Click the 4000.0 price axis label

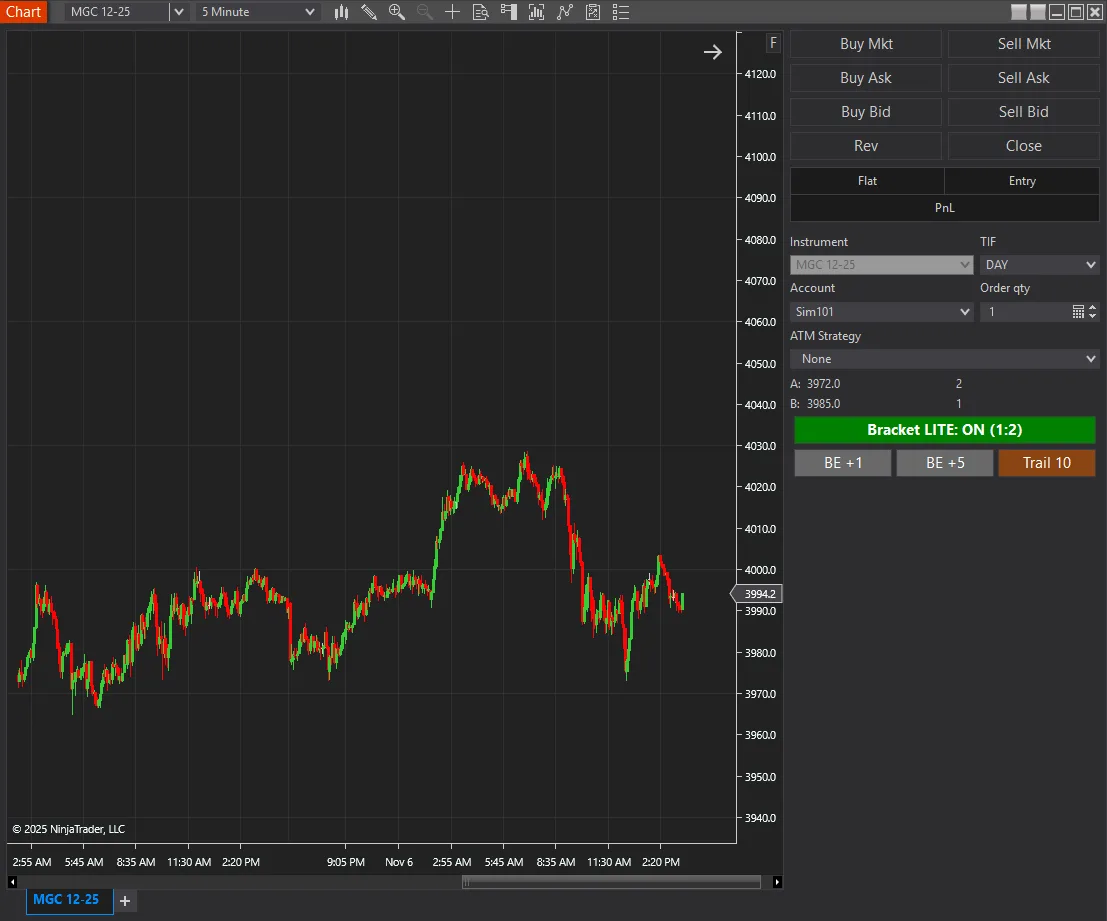coord(760,570)
